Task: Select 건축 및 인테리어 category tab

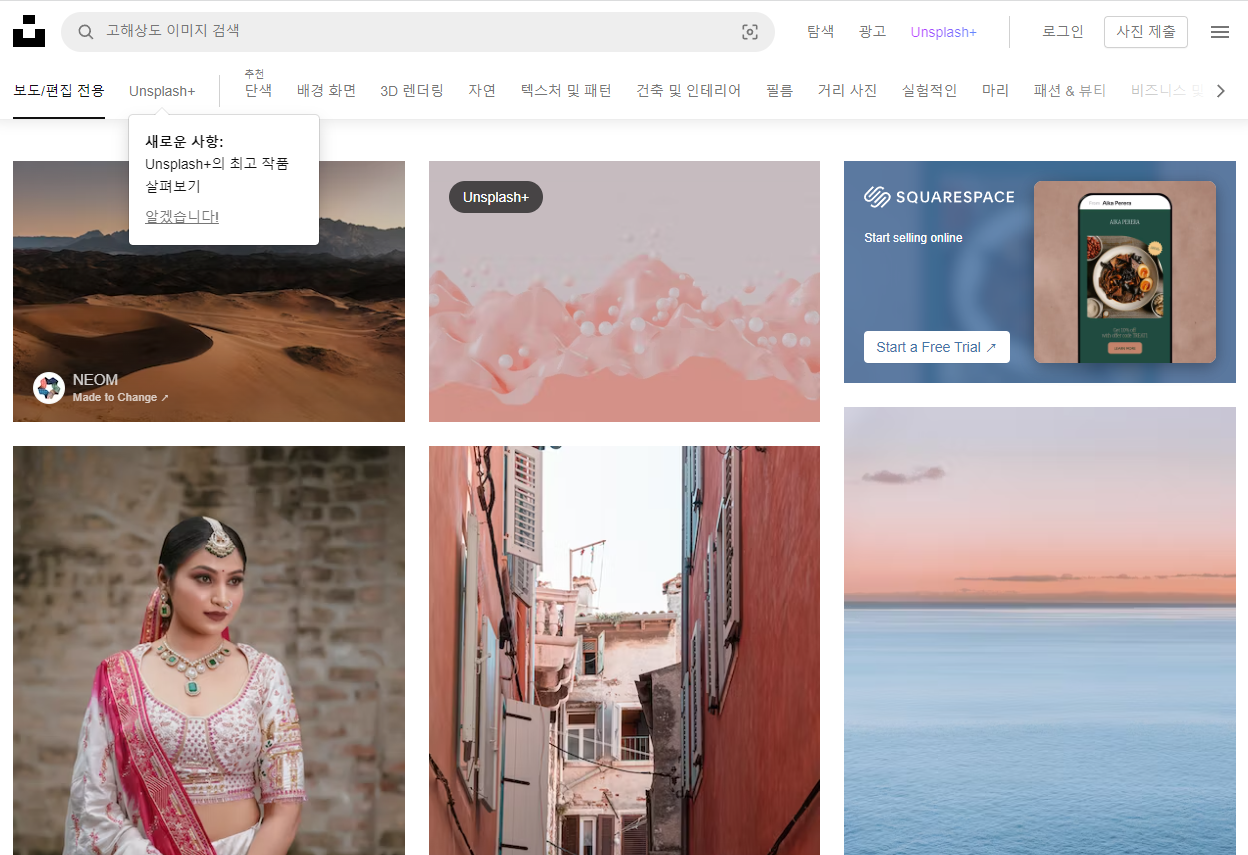Action: pyautogui.click(x=688, y=91)
